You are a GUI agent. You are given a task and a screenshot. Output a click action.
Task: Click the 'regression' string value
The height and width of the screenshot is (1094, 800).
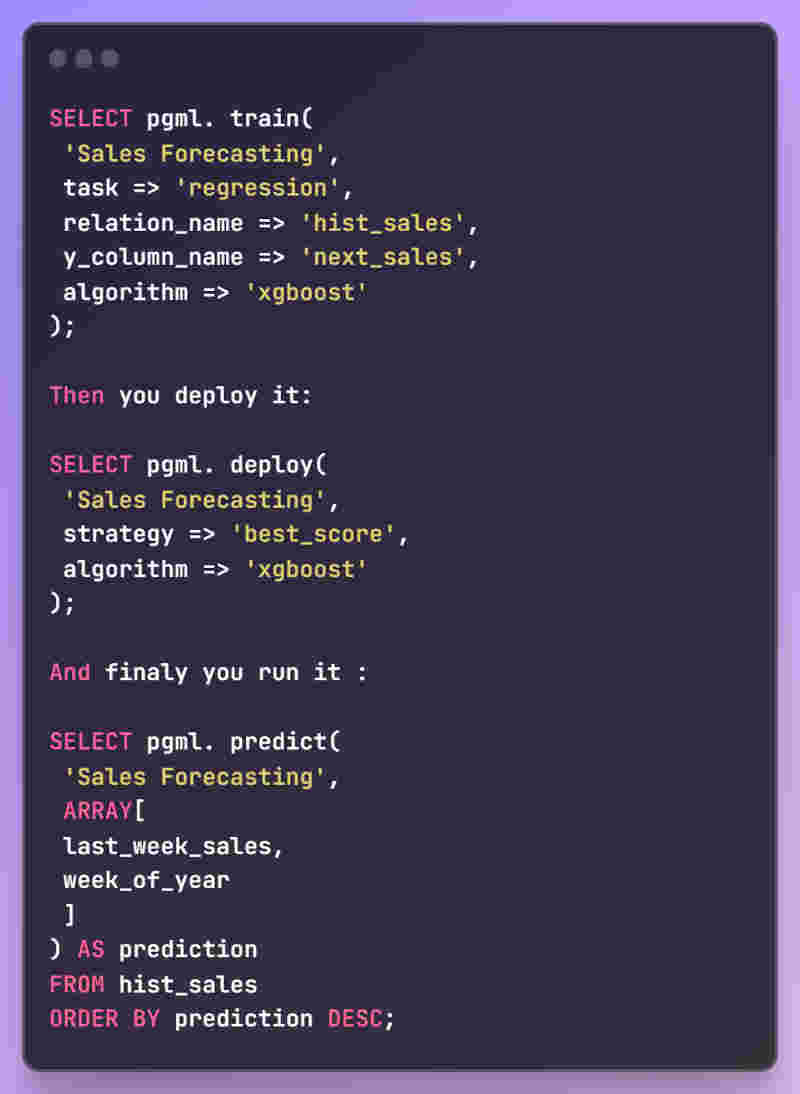pyautogui.click(x=257, y=188)
